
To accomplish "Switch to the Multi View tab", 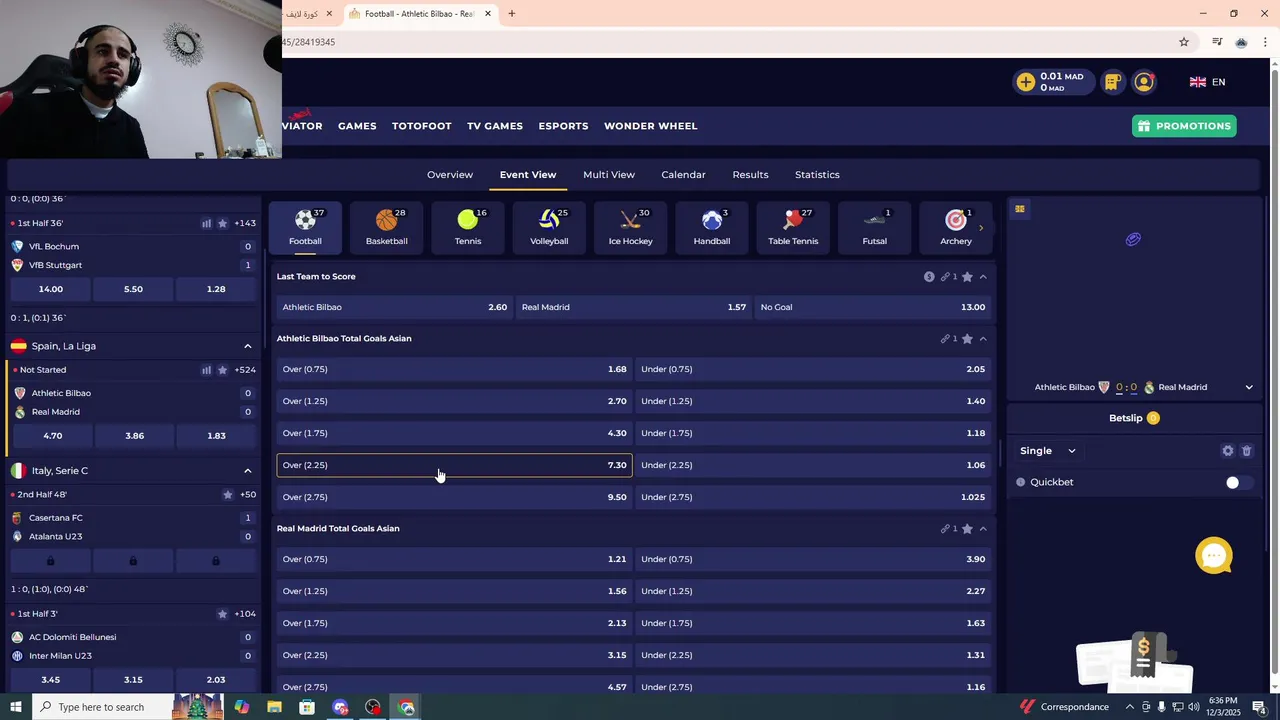I will (x=609, y=175).
